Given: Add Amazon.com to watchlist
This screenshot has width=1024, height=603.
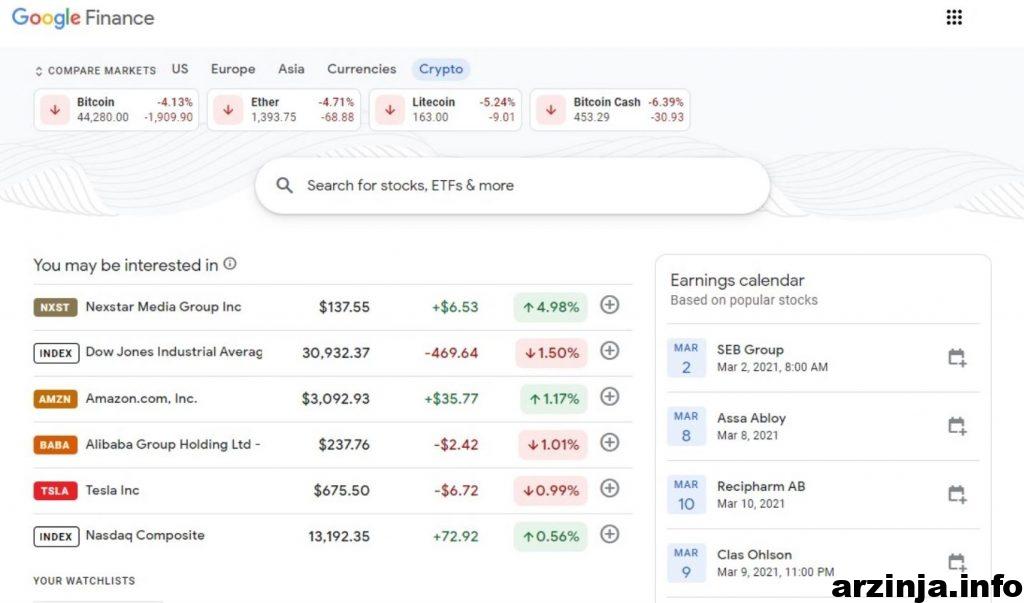Looking at the screenshot, I should [609, 397].
